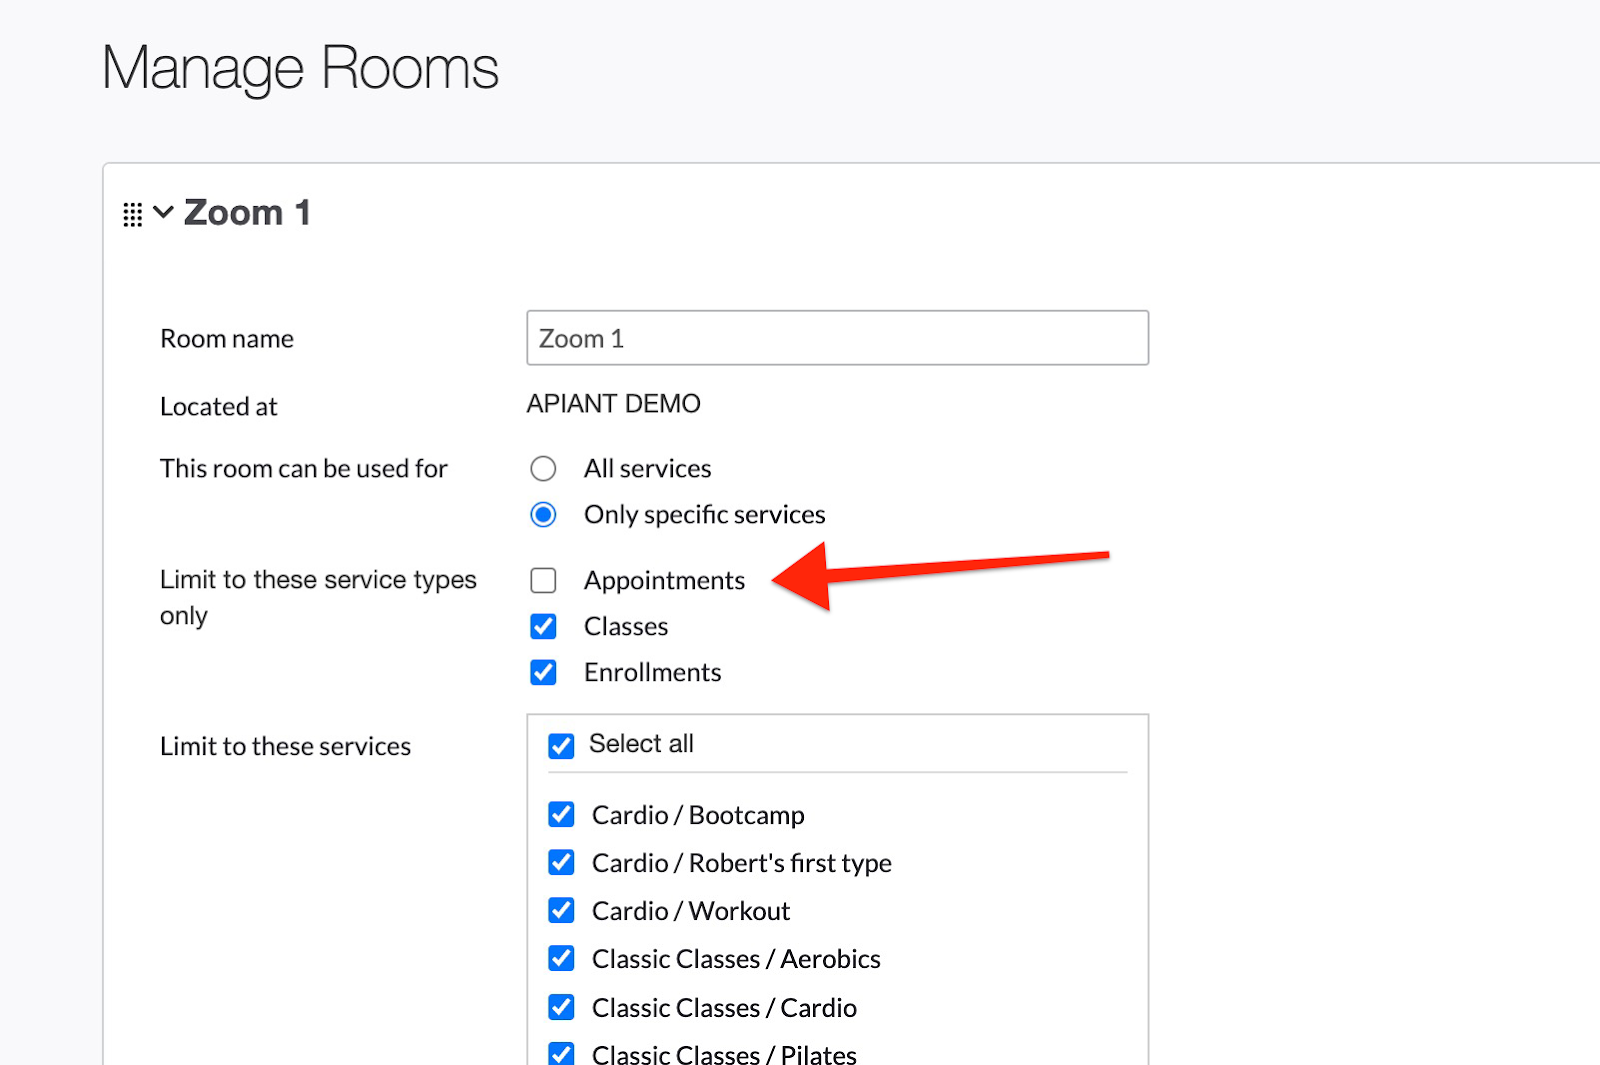Uncheck Classic Classes / Aerobics

561,959
